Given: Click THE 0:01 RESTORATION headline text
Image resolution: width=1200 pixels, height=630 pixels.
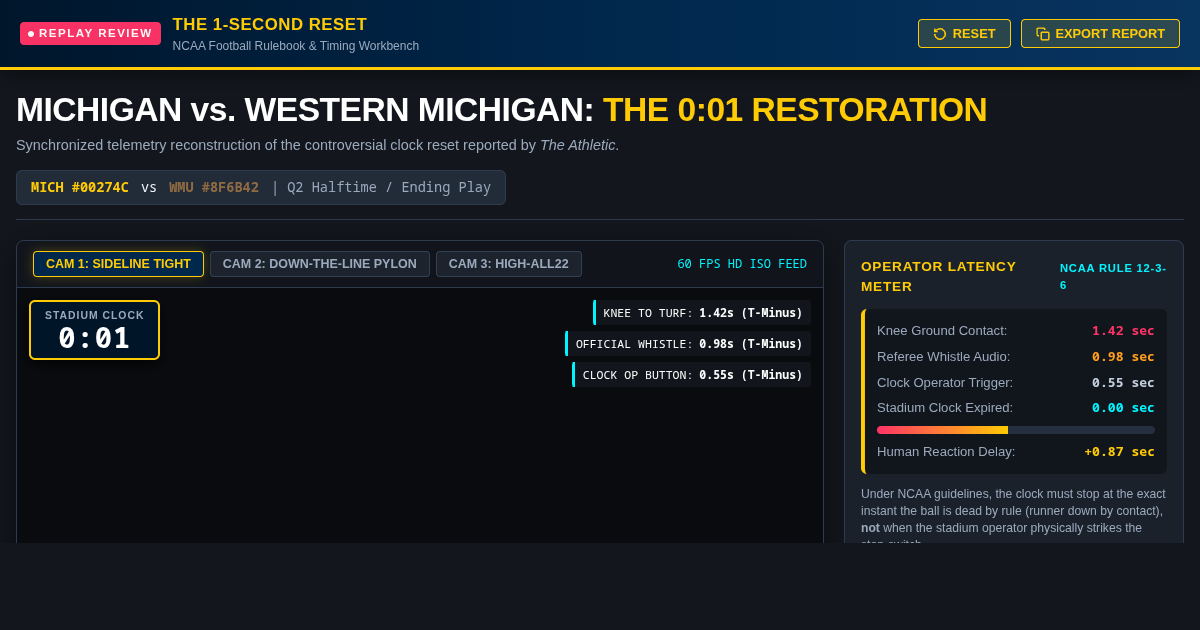Looking at the screenshot, I should [x=795, y=109].
